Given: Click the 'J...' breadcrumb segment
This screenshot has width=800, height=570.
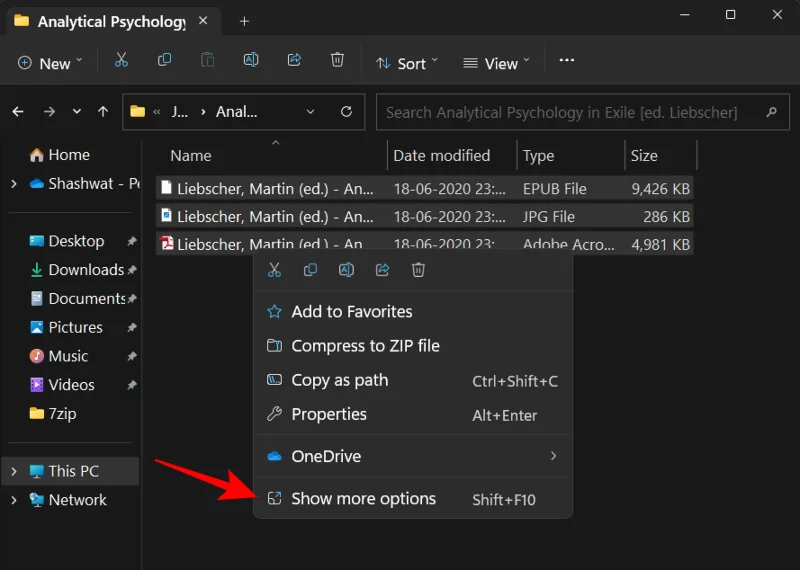Looking at the screenshot, I should [x=179, y=112].
